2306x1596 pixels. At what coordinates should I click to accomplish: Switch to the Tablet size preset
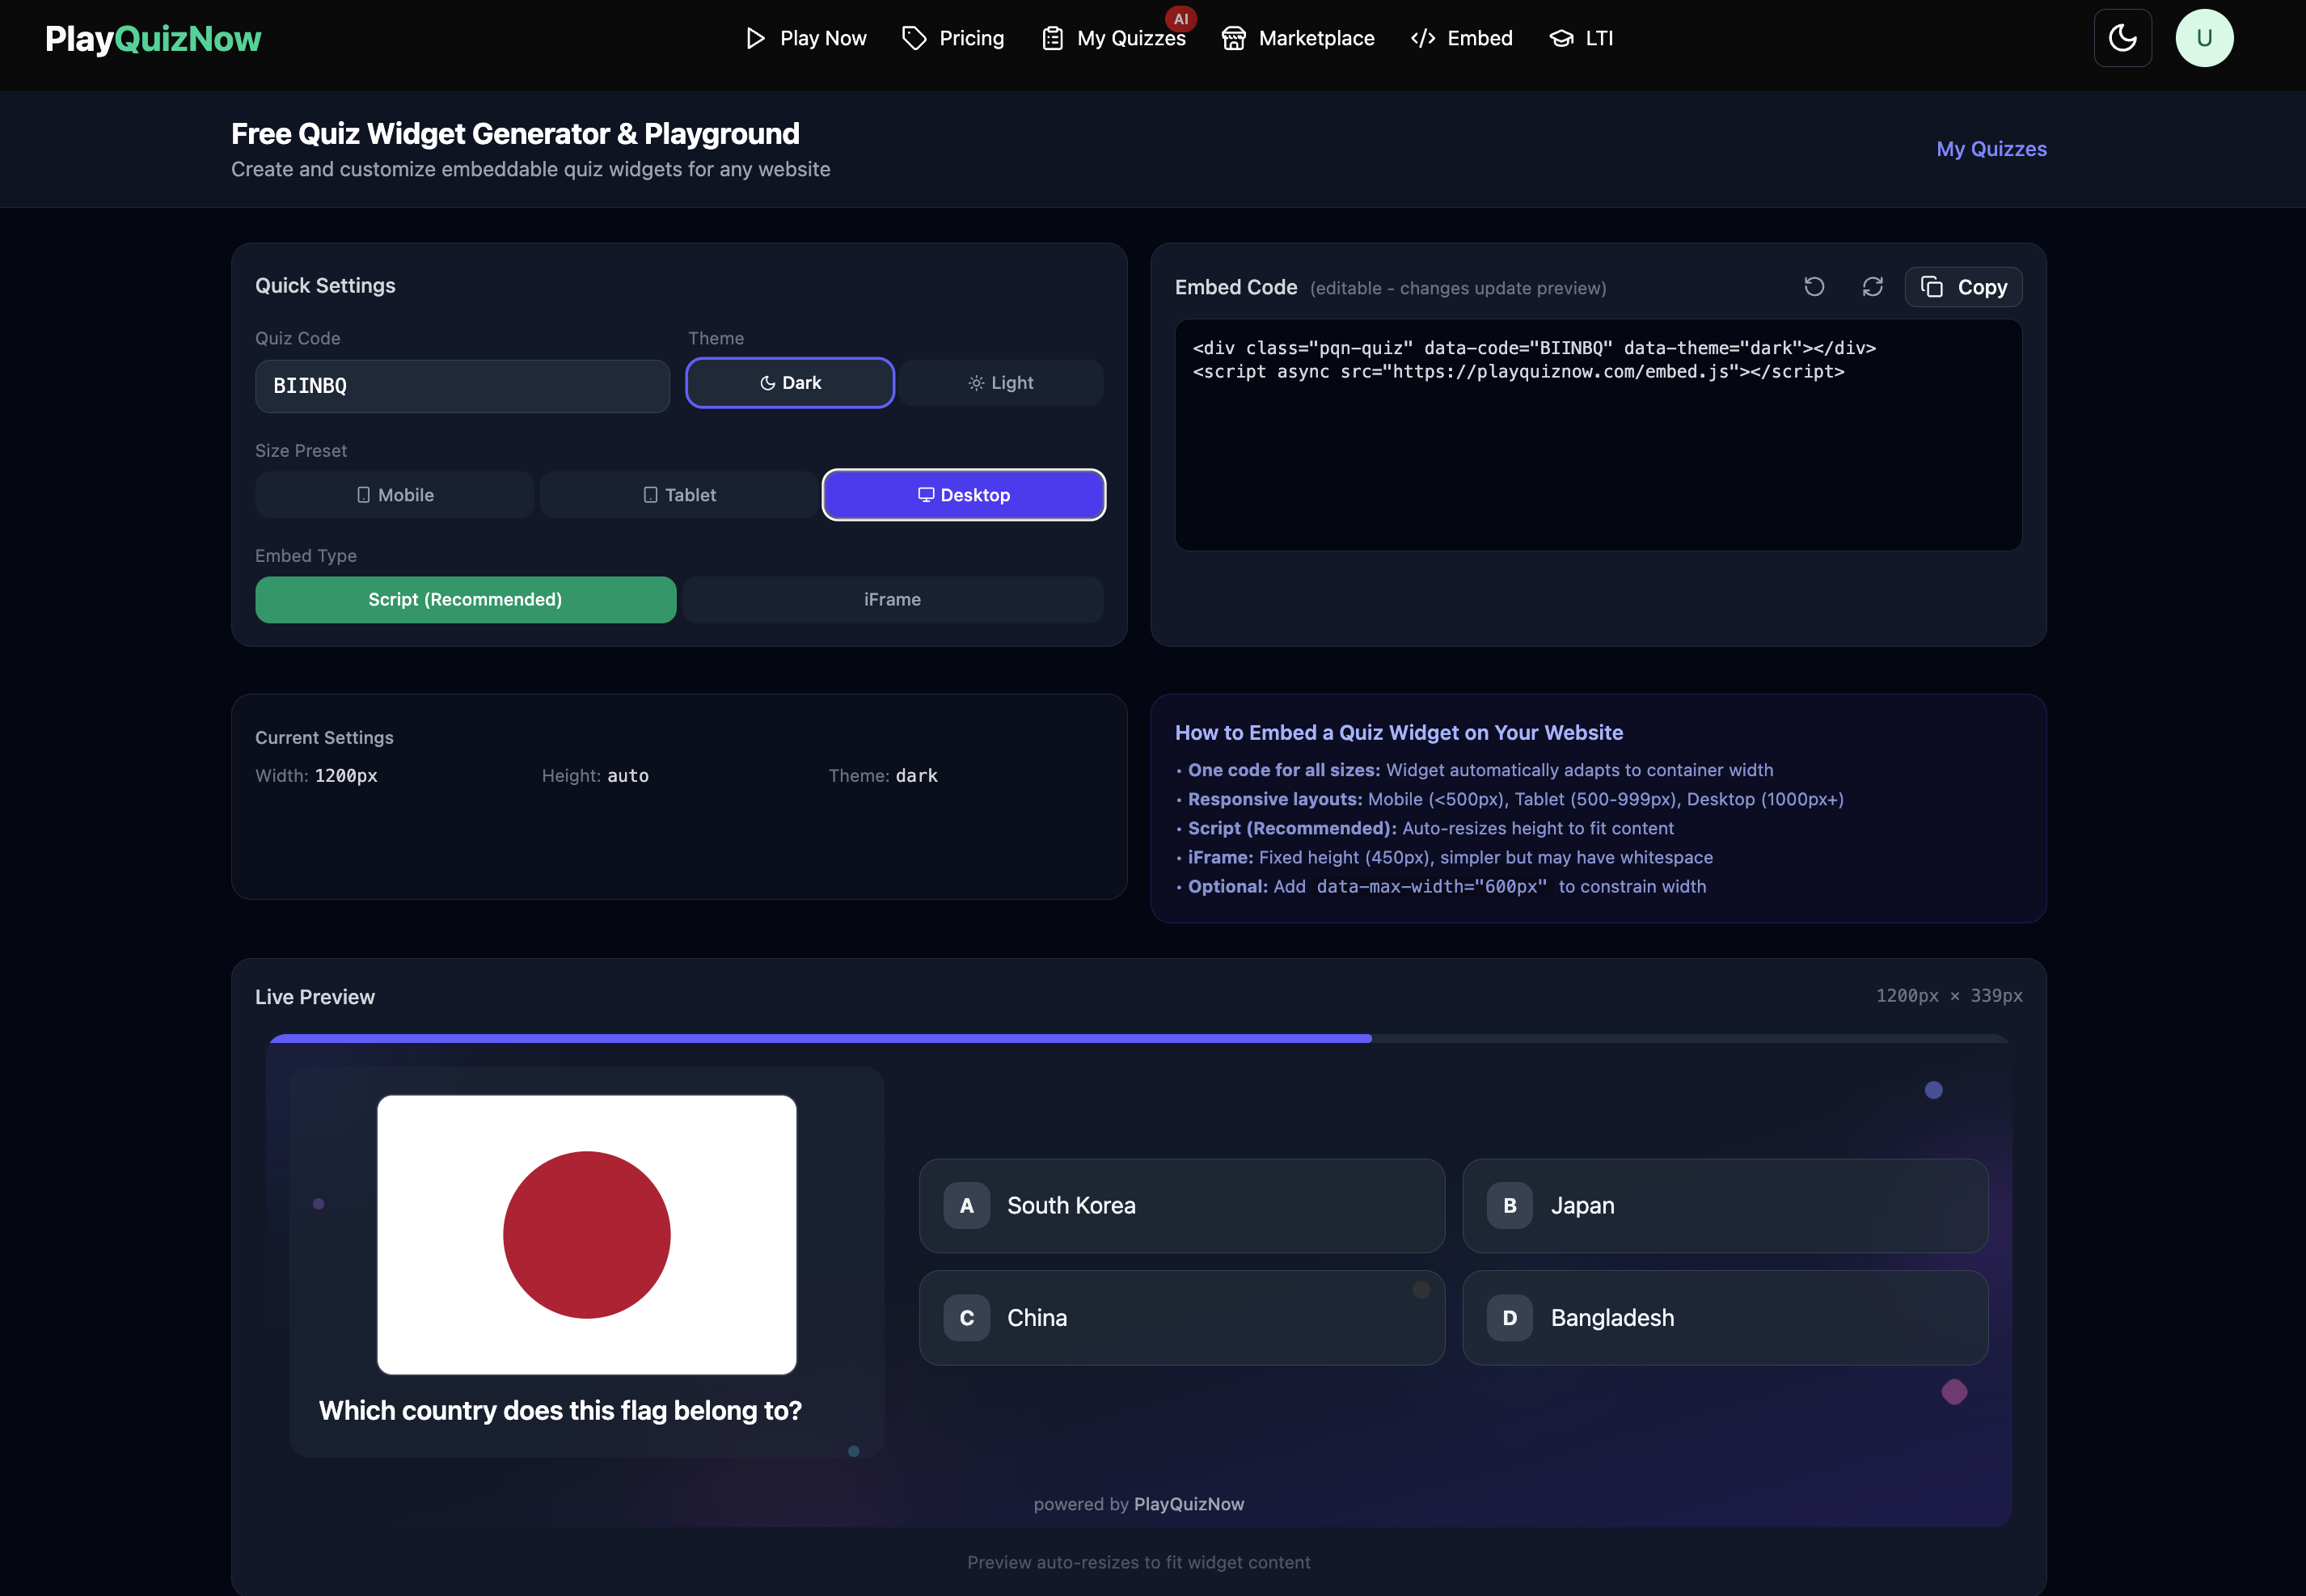[678, 494]
